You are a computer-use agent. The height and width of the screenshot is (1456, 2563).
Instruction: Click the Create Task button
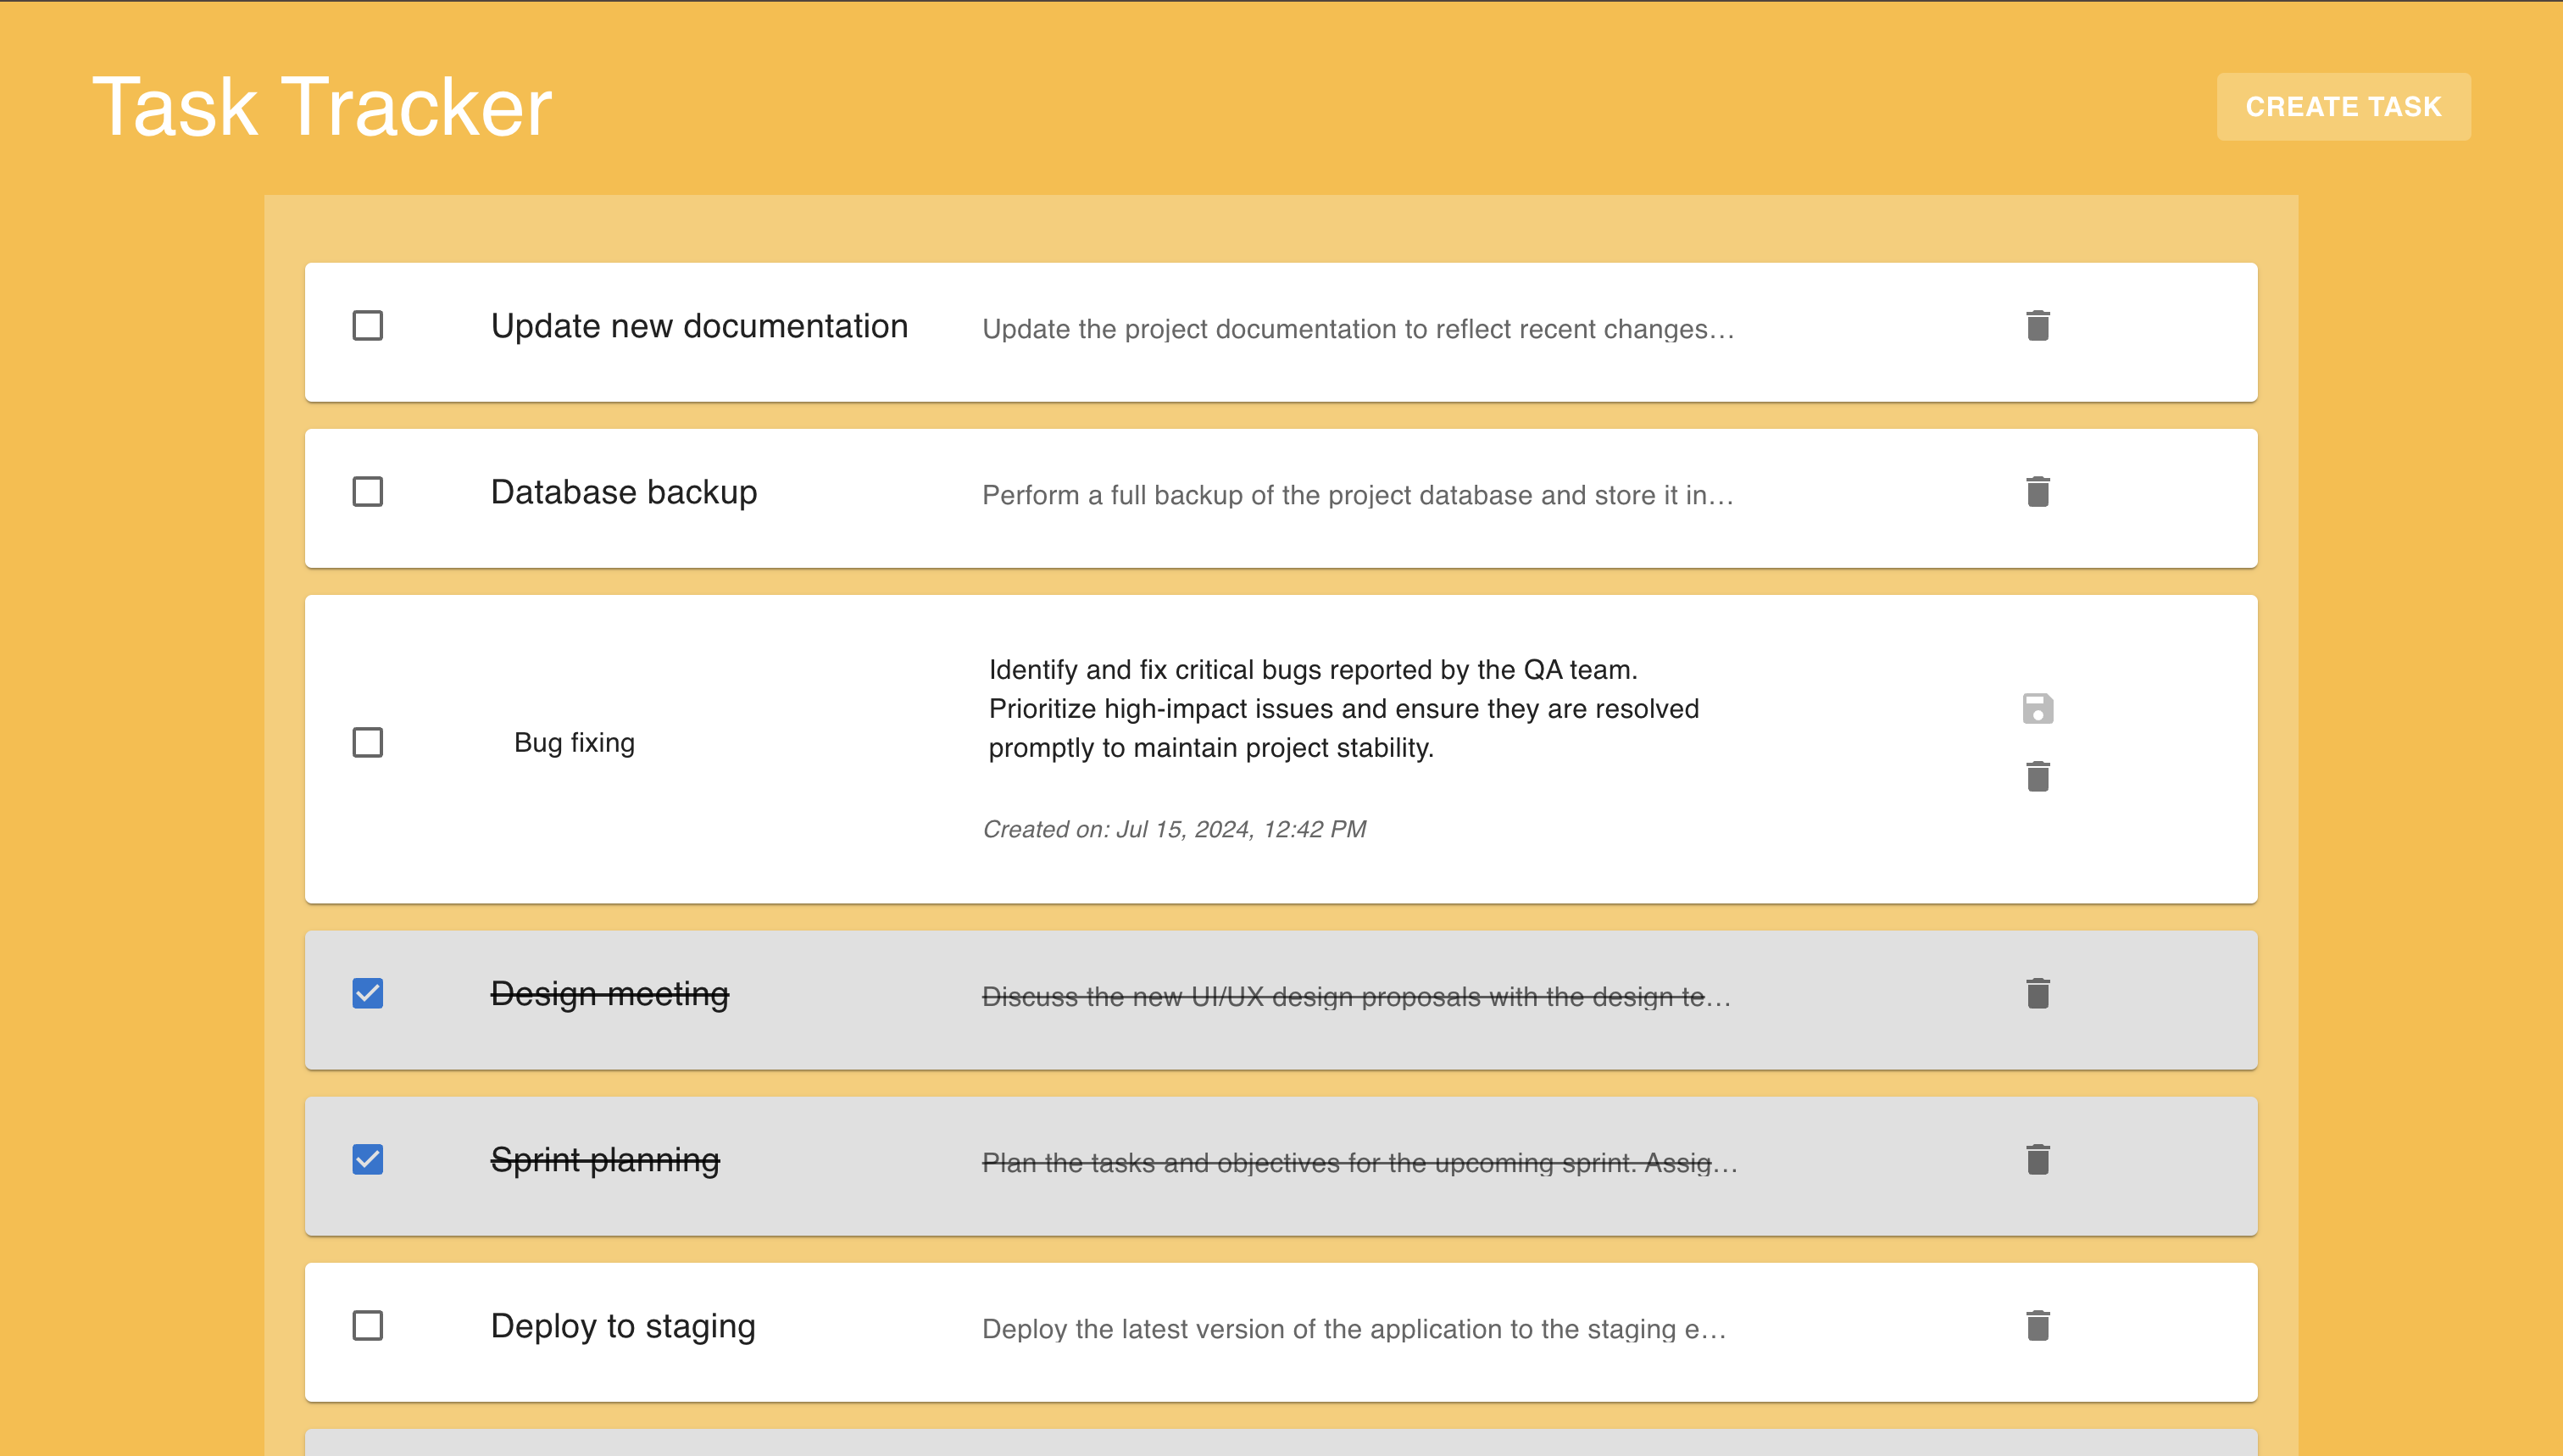tap(2343, 107)
